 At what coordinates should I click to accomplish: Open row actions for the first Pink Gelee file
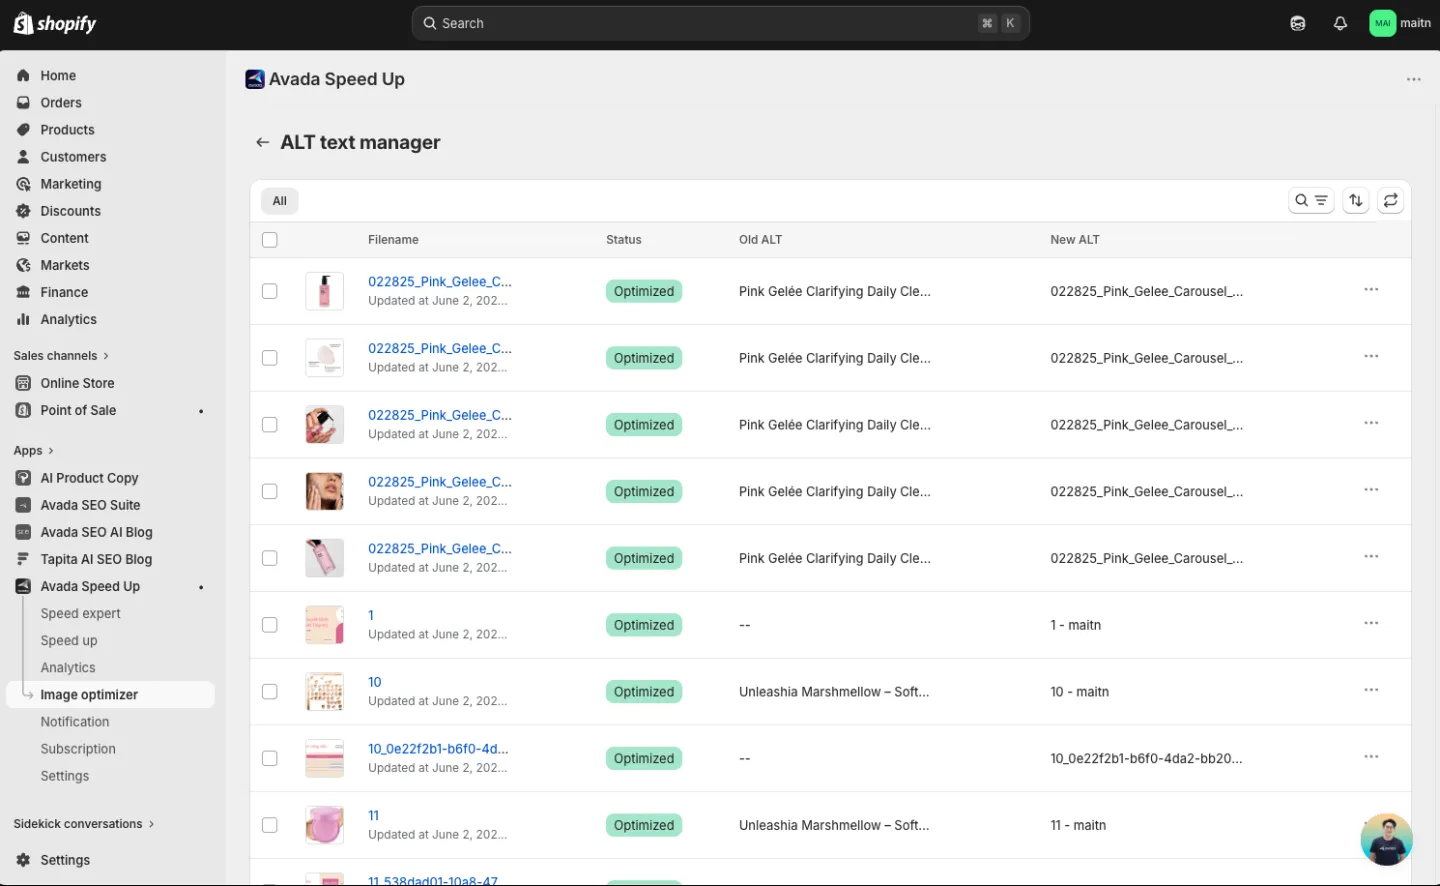1371,290
